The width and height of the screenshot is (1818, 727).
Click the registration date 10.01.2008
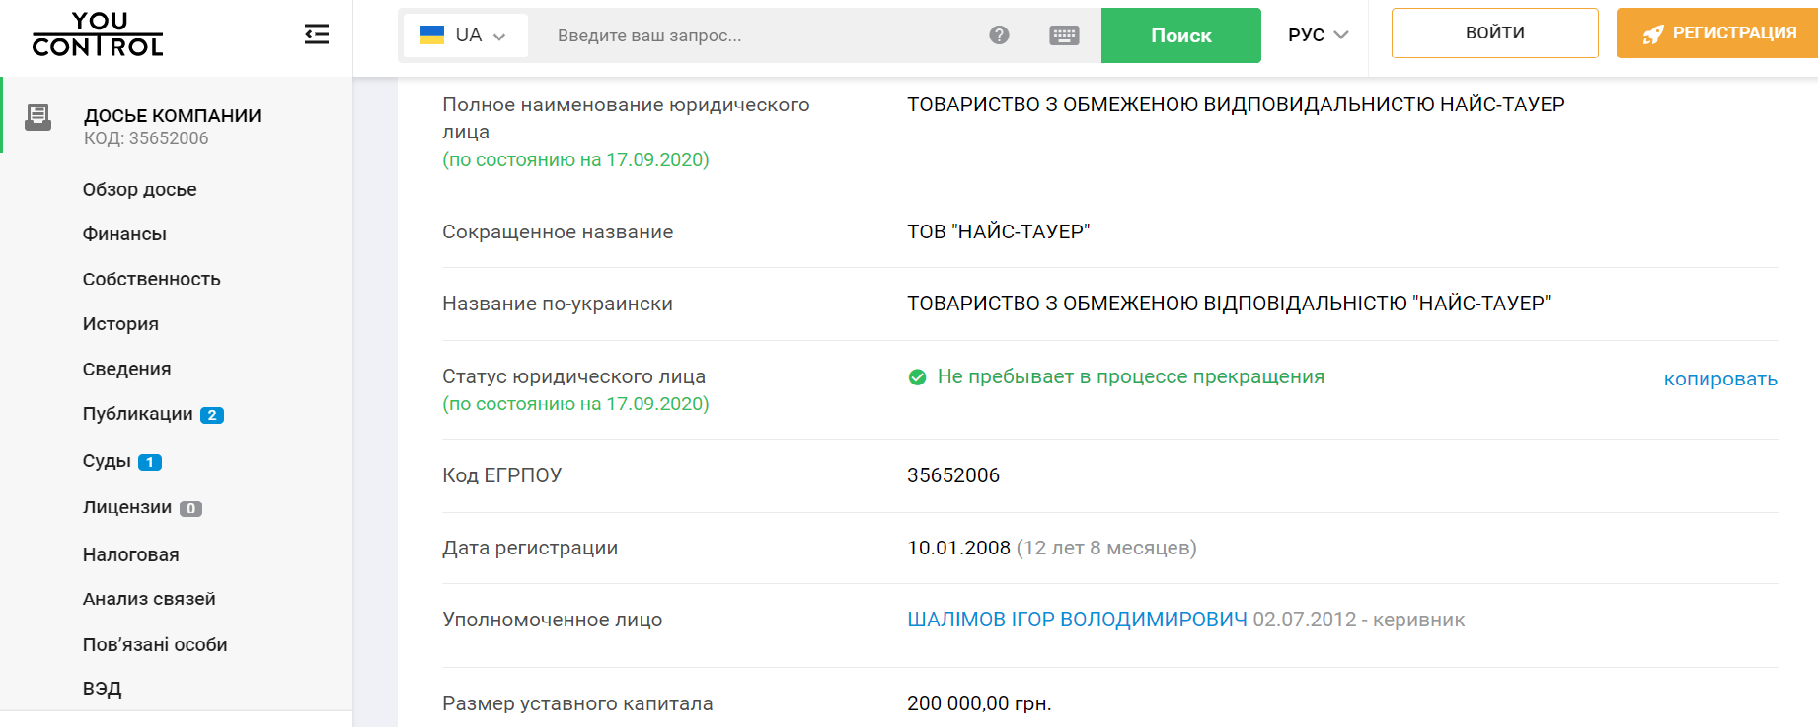[x=959, y=547]
